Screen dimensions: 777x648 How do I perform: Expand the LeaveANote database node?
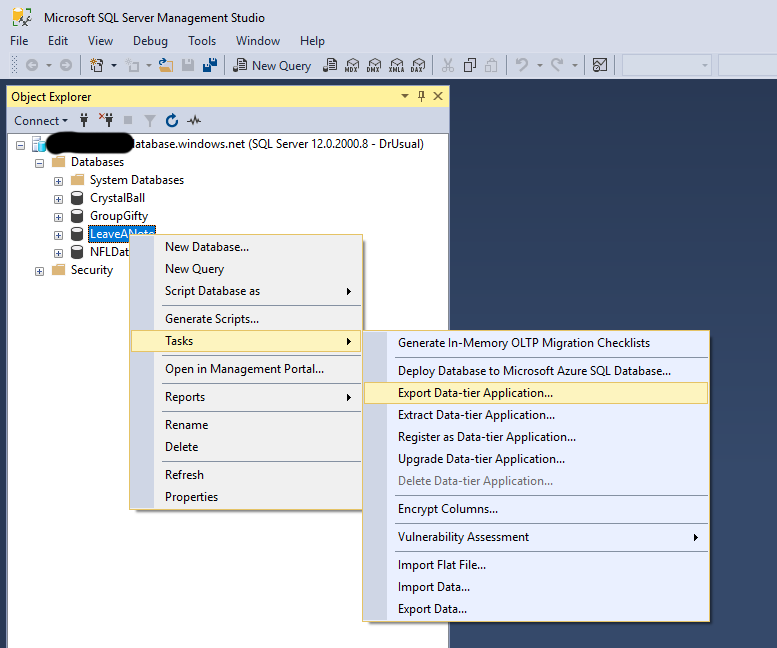coord(58,235)
